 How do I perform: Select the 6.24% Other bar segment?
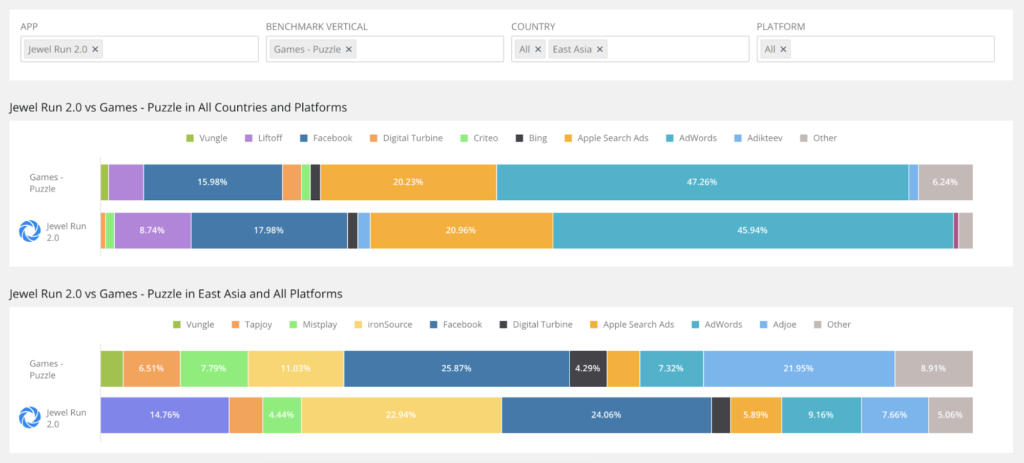[946, 182]
